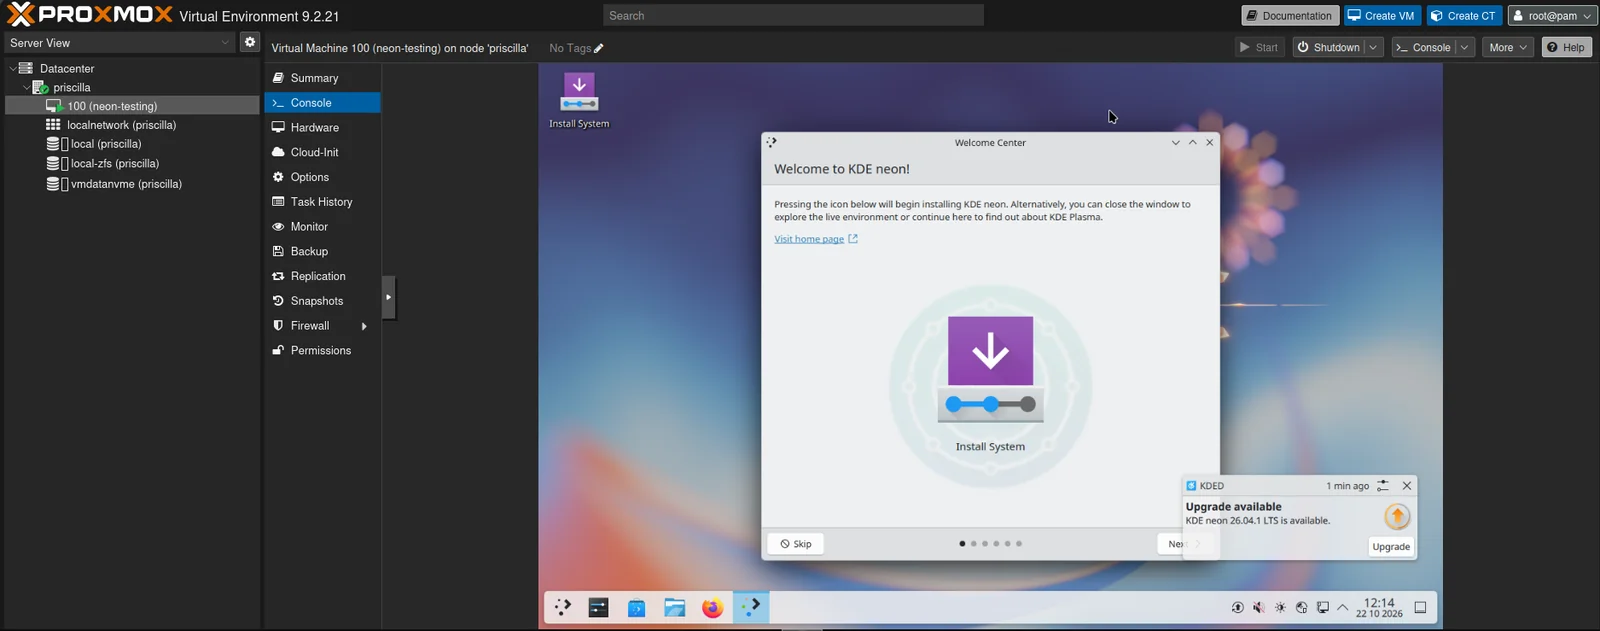Screen dimensions: 1600x631
Task: Select the Console menu item in sidebar
Action: [x=322, y=103]
